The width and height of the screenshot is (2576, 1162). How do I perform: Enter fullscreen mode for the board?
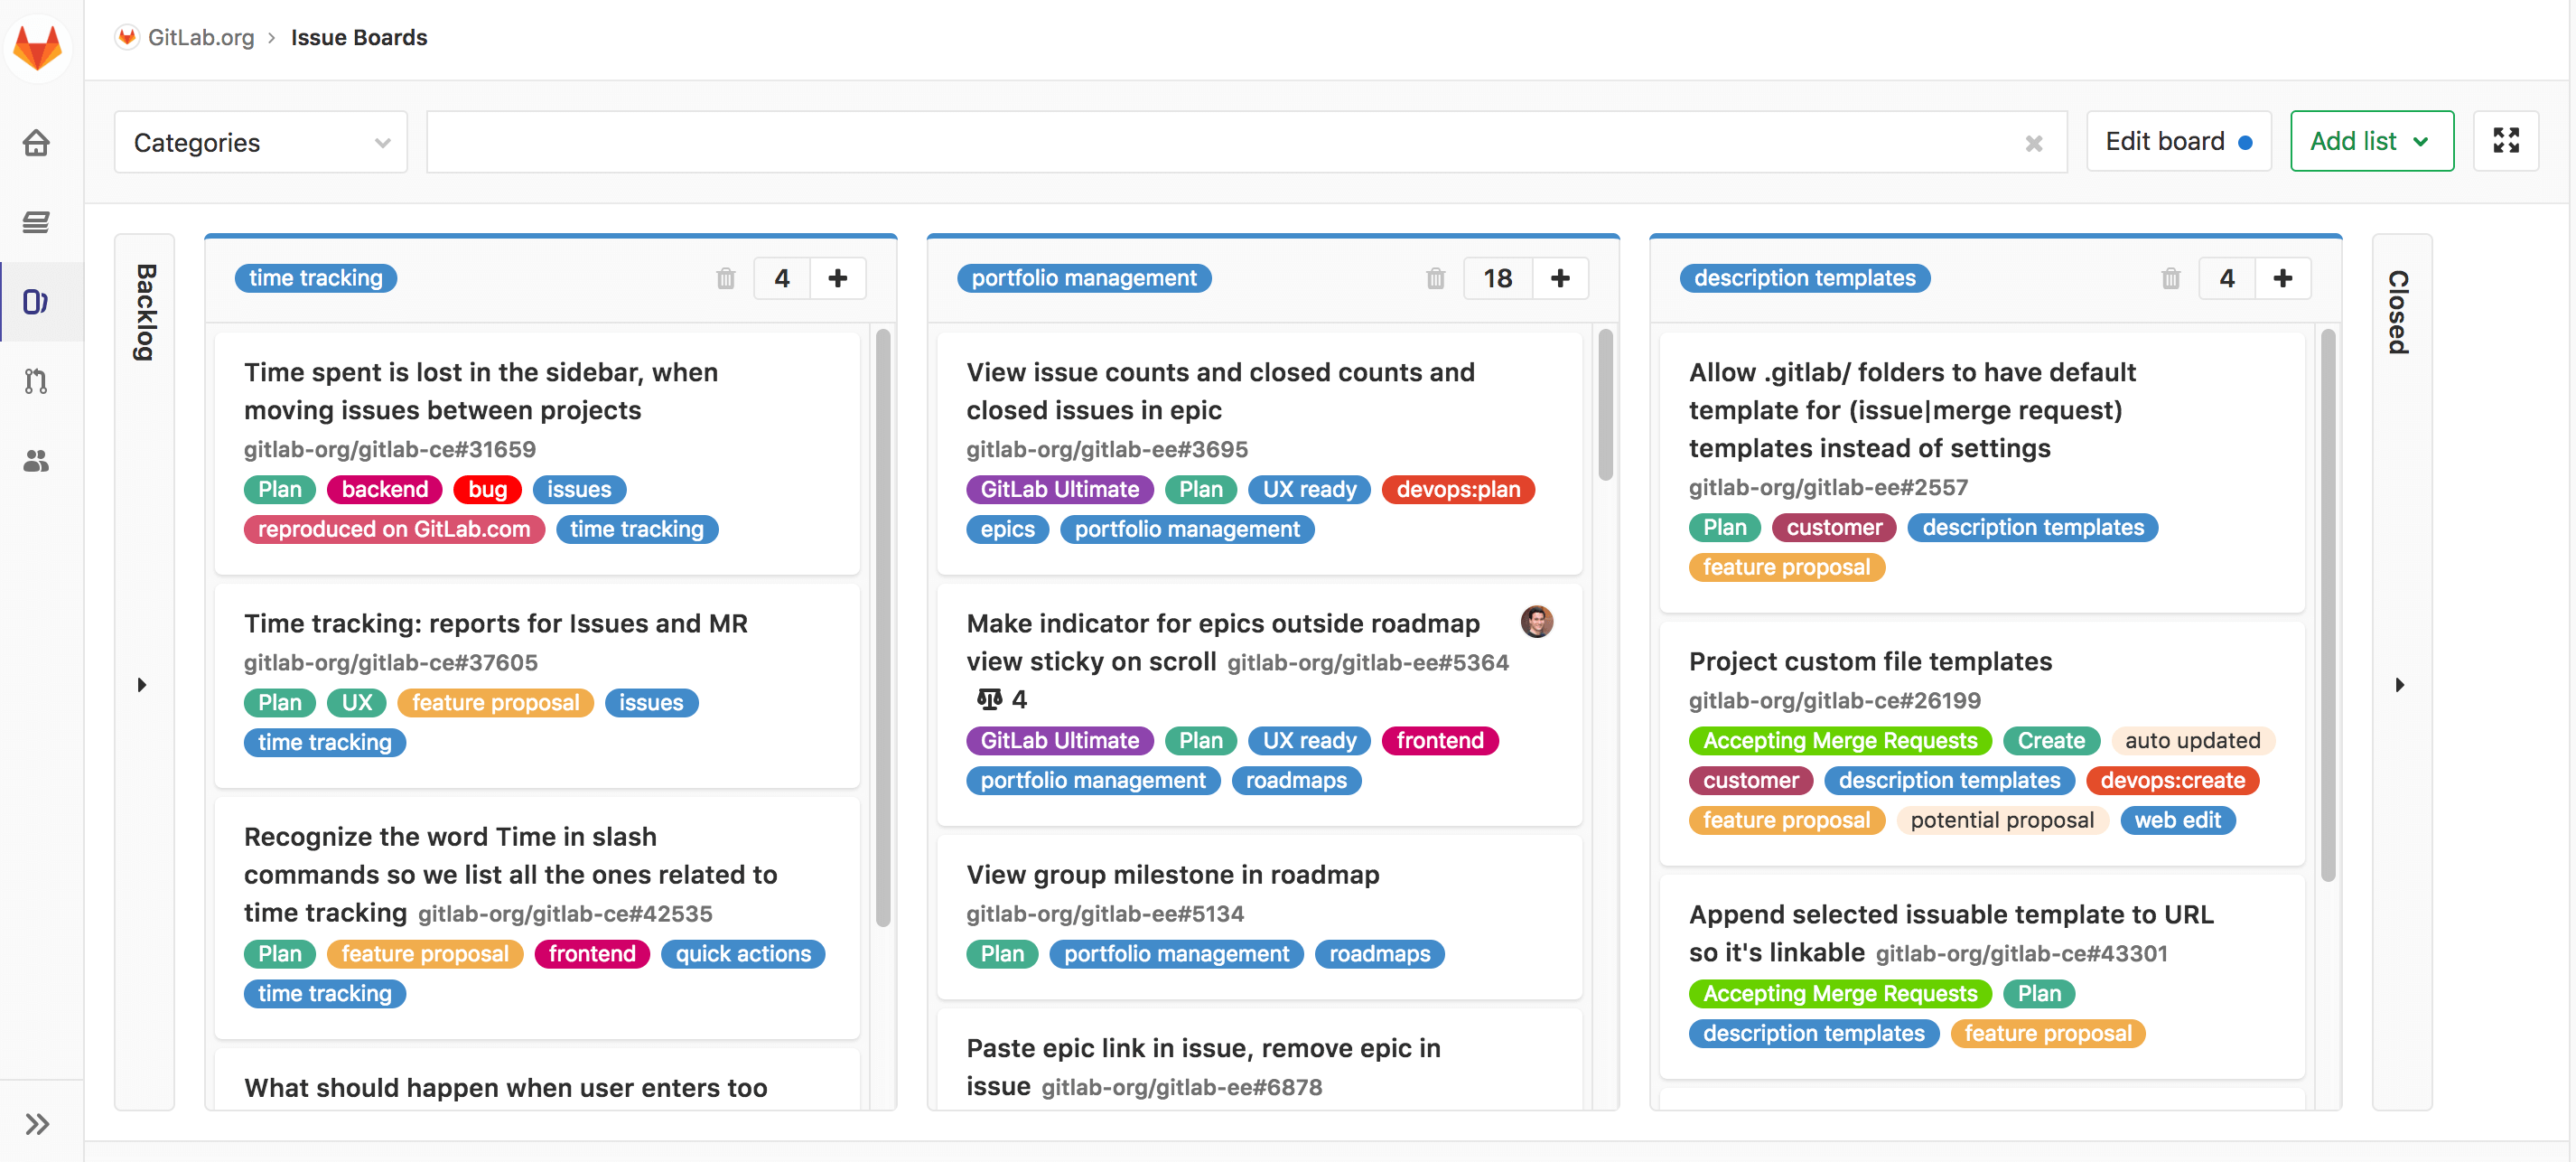(x=2507, y=140)
